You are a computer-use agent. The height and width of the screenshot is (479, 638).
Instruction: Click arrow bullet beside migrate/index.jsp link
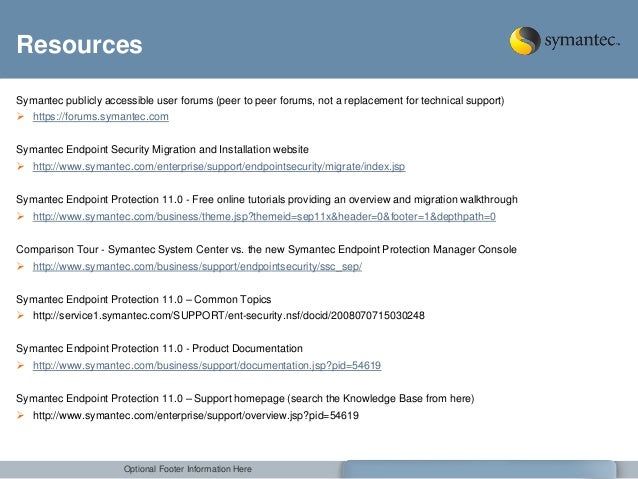(20, 166)
